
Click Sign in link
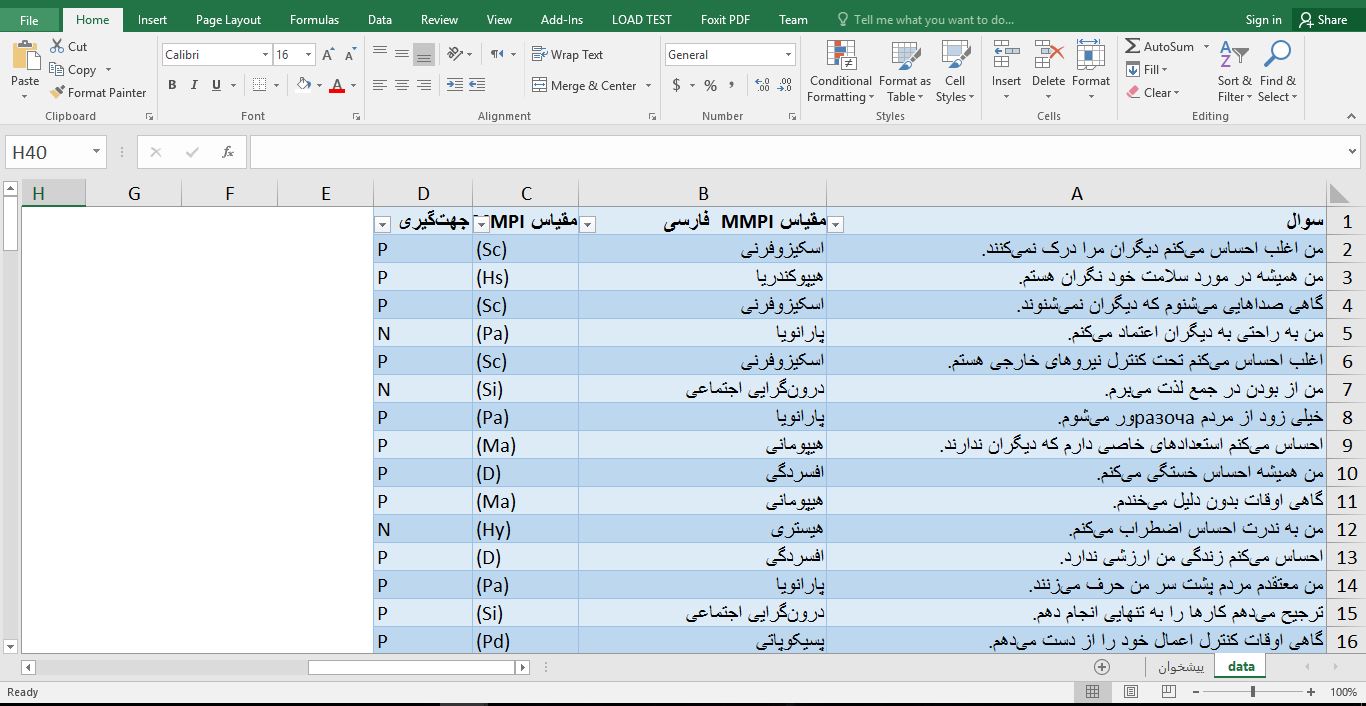coord(1263,19)
